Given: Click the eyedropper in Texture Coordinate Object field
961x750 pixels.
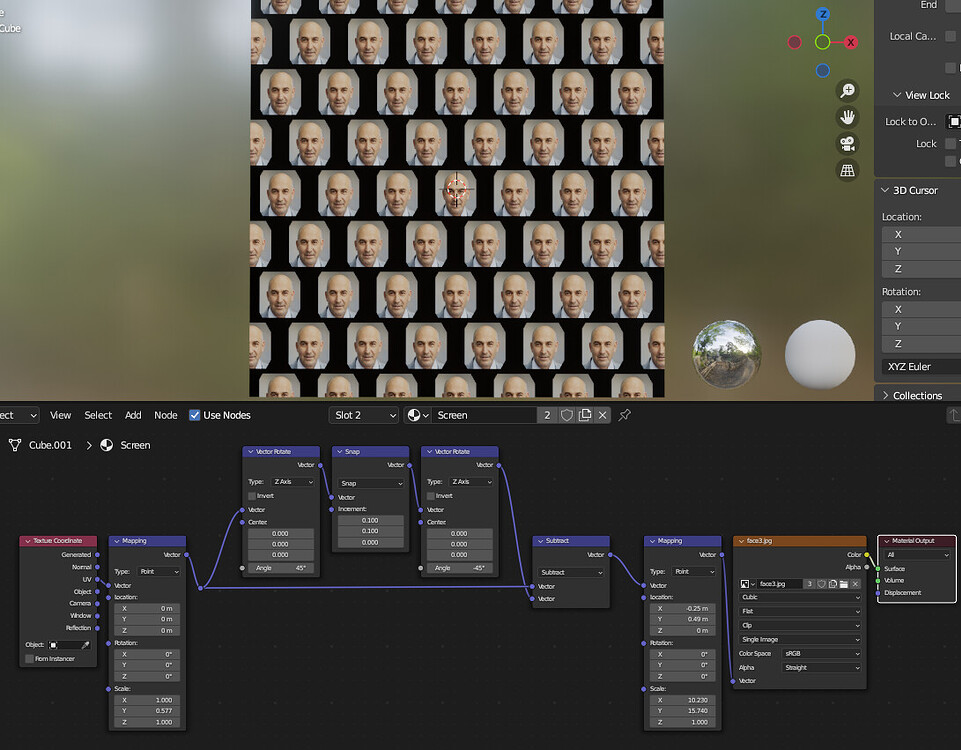Looking at the screenshot, I should coord(85,645).
